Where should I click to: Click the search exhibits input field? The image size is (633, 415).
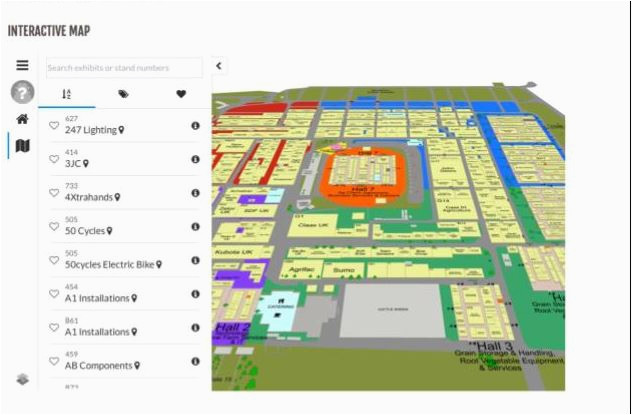click(123, 68)
